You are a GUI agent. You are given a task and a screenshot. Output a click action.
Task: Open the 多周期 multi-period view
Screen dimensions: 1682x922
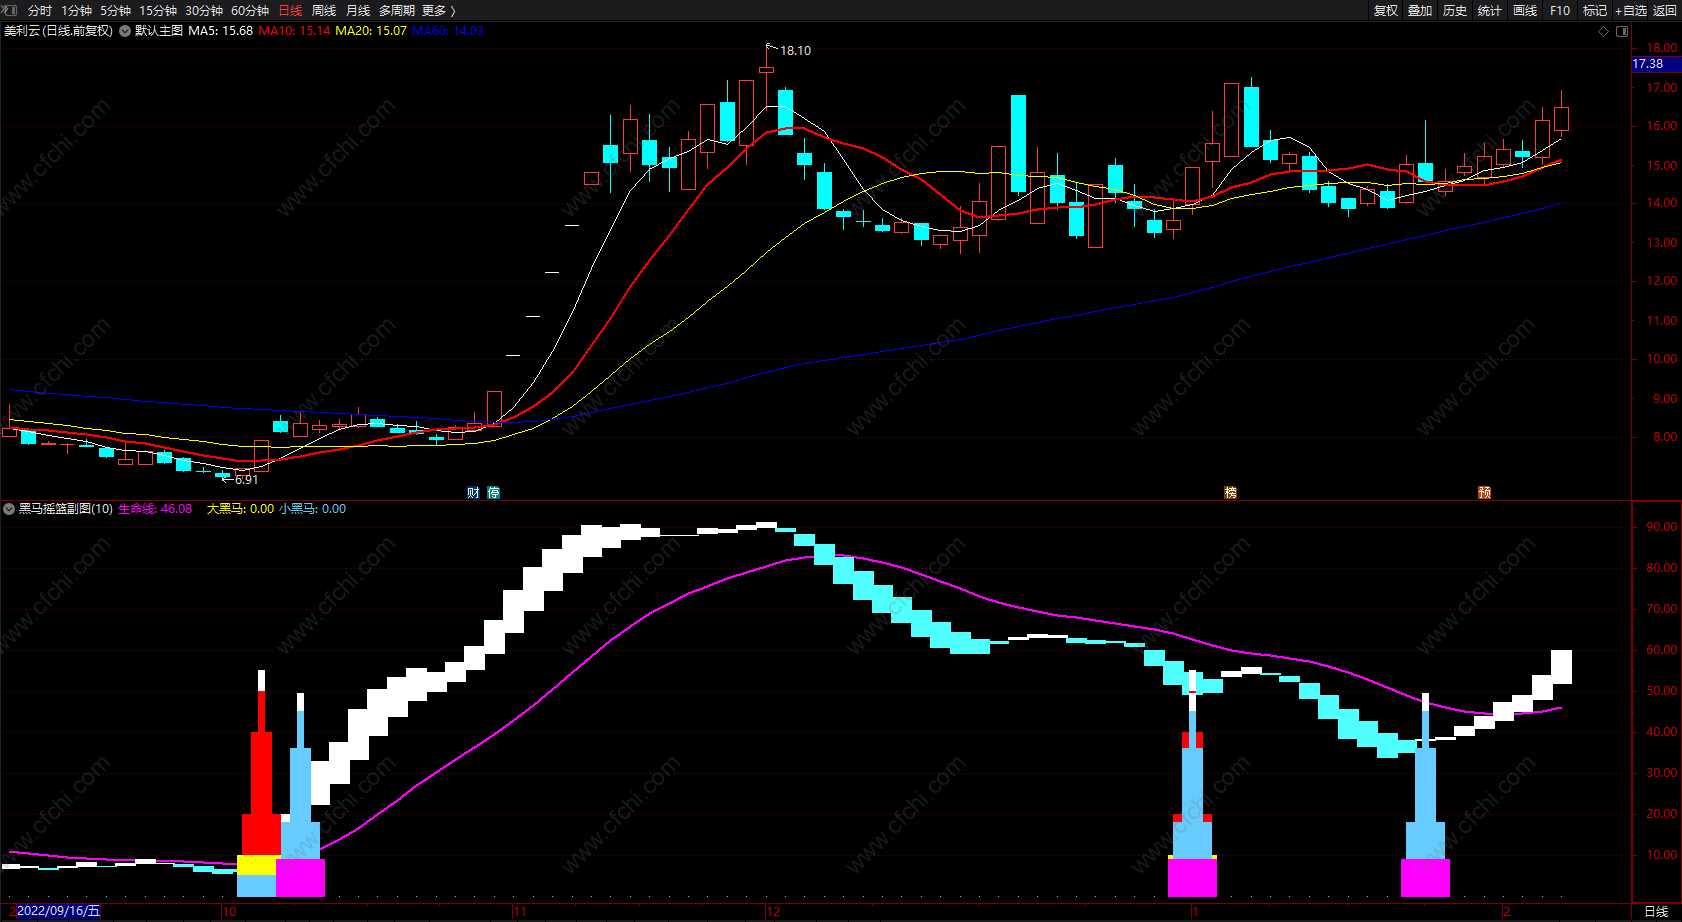click(397, 11)
